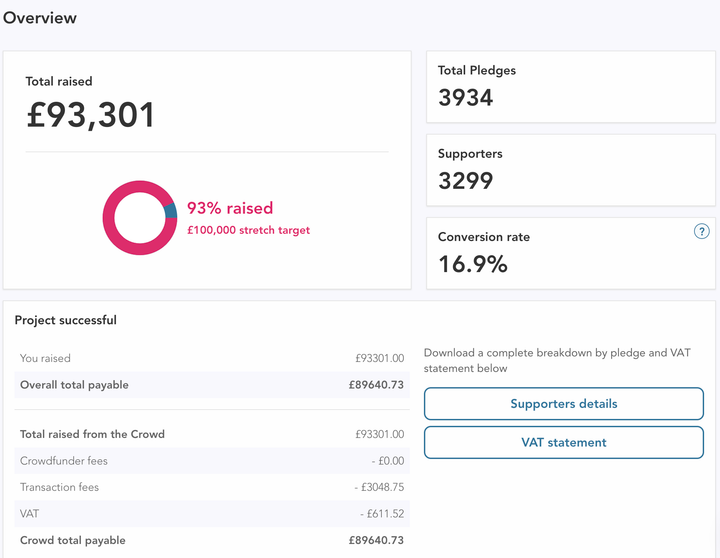The width and height of the screenshot is (720, 558).
Task: Click the VAT amount £611.52
Action: pyautogui.click(x=382, y=514)
